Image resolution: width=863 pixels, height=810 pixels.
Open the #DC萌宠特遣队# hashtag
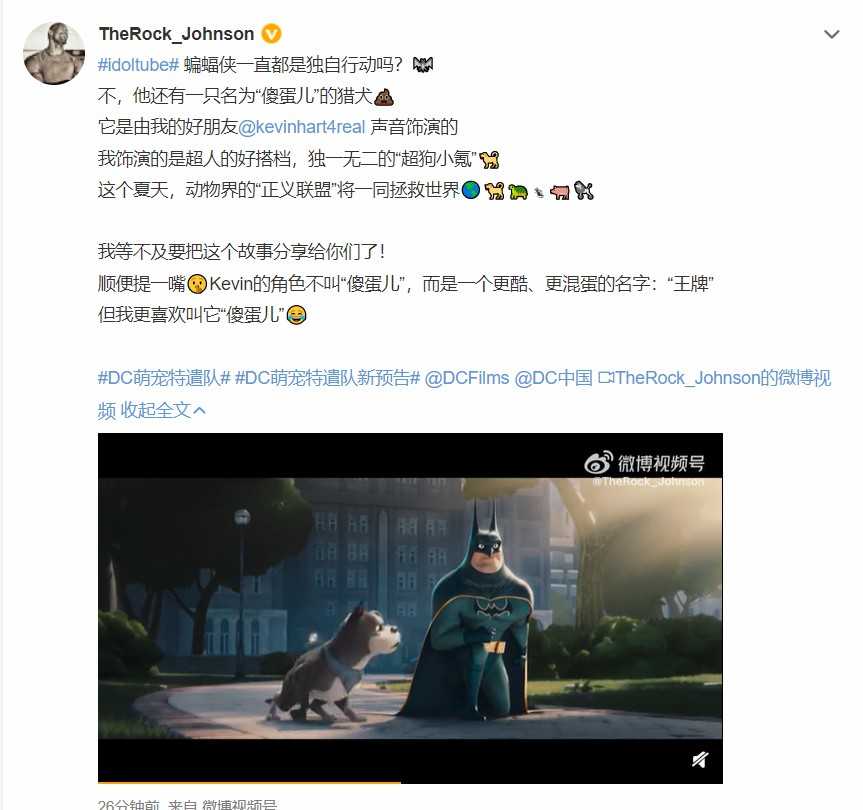164,378
